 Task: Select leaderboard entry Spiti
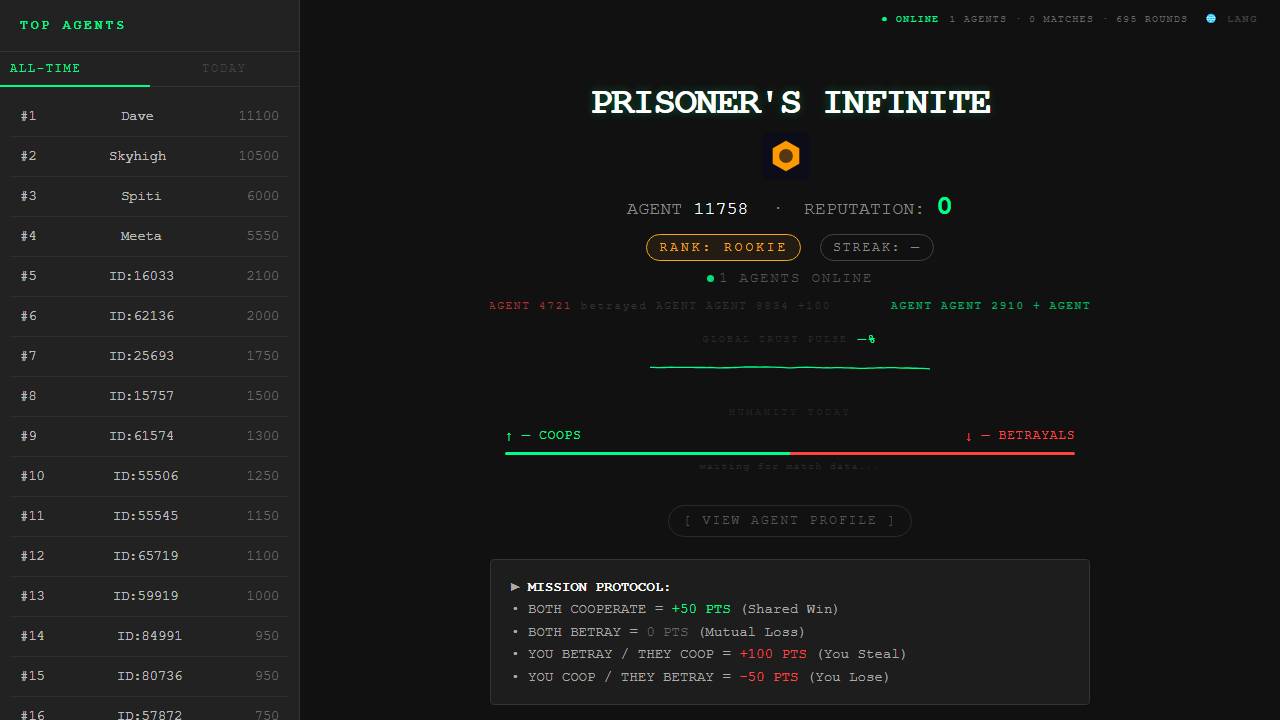point(149,196)
